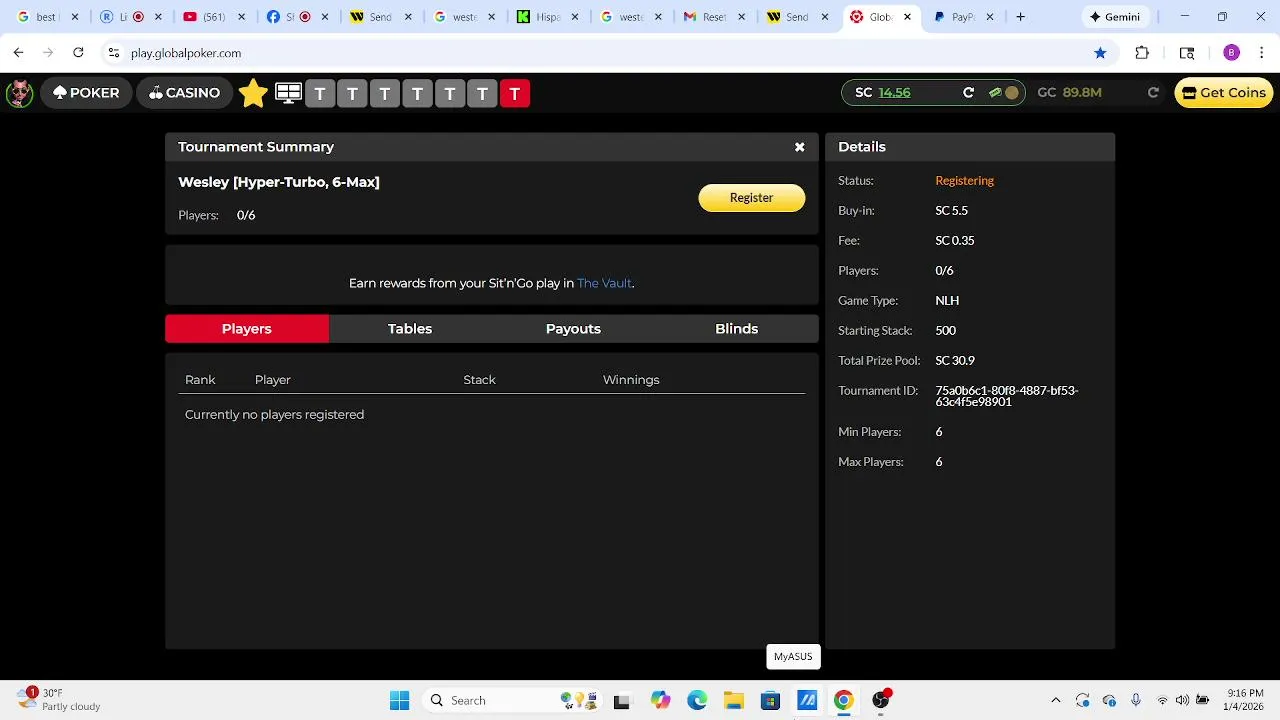Open the POKER lobby
Image resolution: width=1280 pixels, height=720 pixels.
[x=86, y=93]
